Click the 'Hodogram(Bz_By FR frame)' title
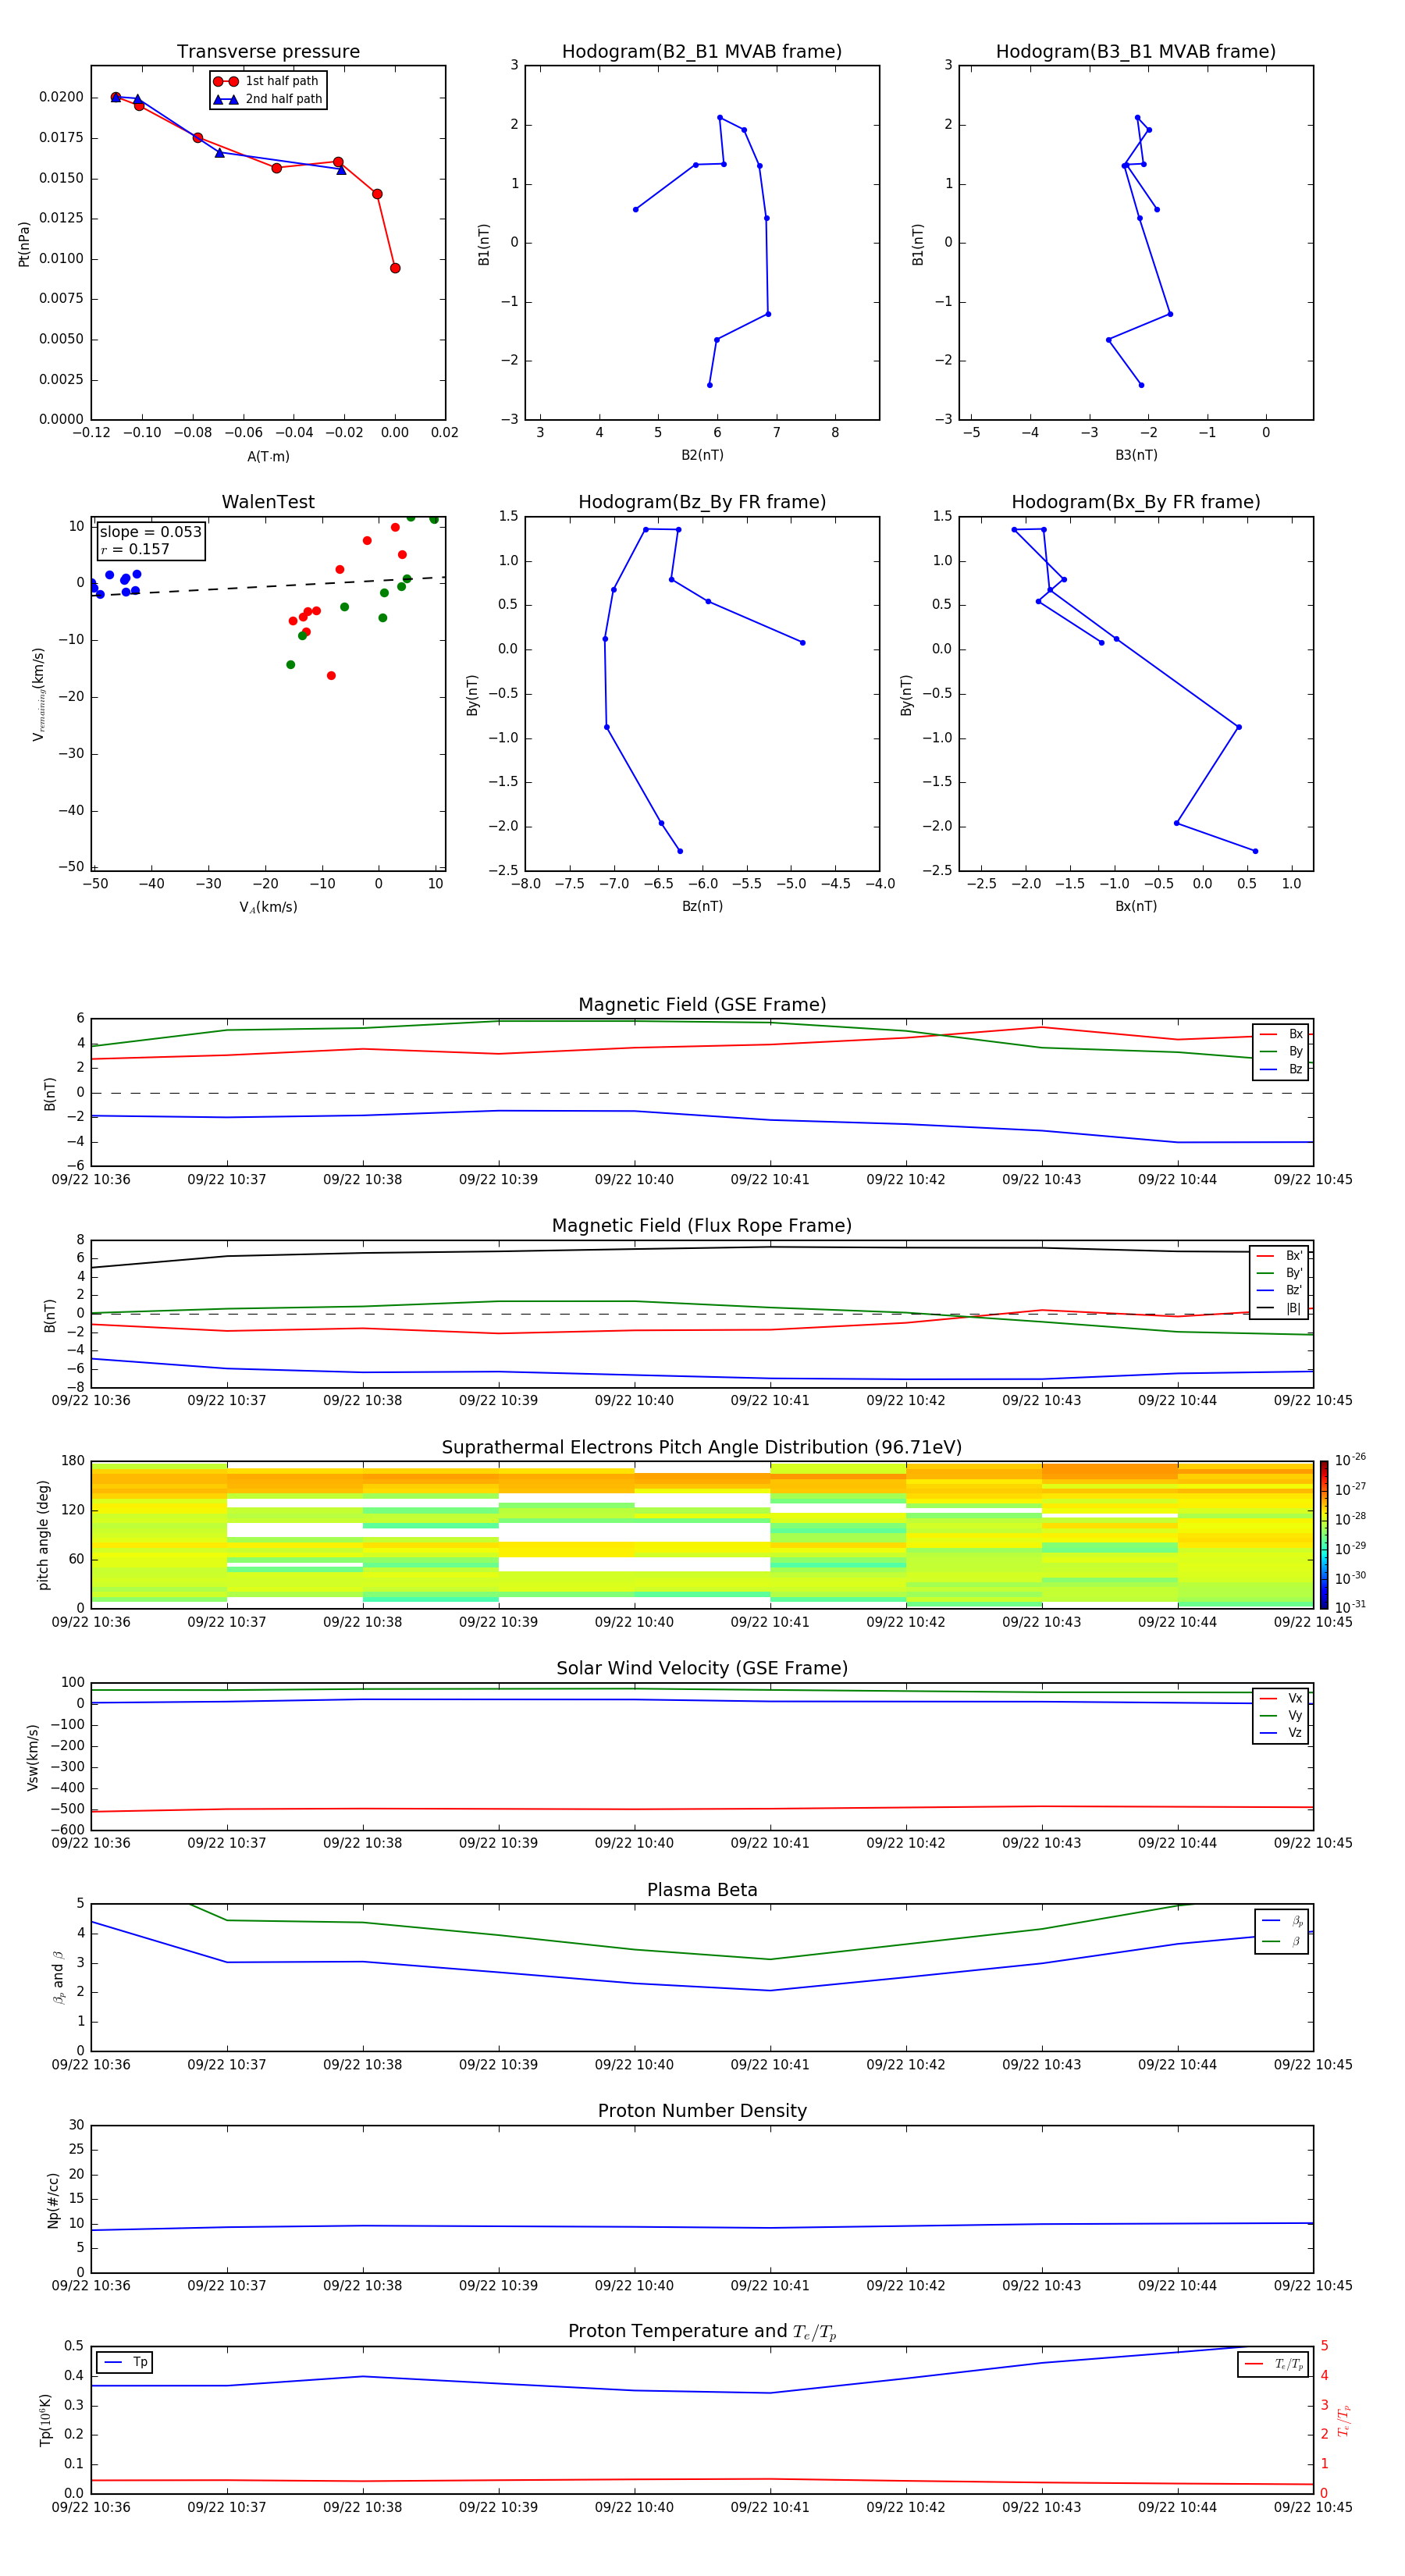This screenshot has height=2576, width=1405. (x=702, y=502)
